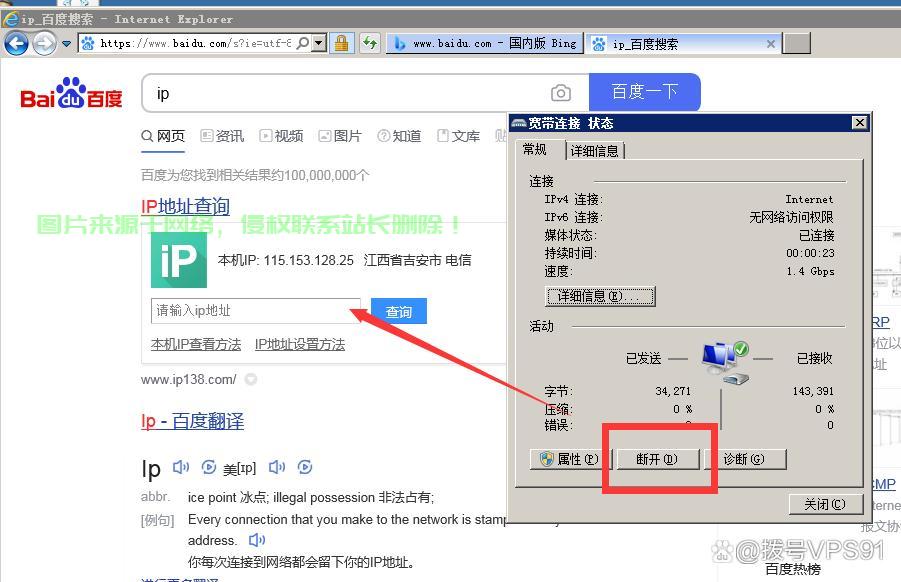Open the recent pages dropdown arrow
The height and width of the screenshot is (582, 901).
click(x=67, y=44)
